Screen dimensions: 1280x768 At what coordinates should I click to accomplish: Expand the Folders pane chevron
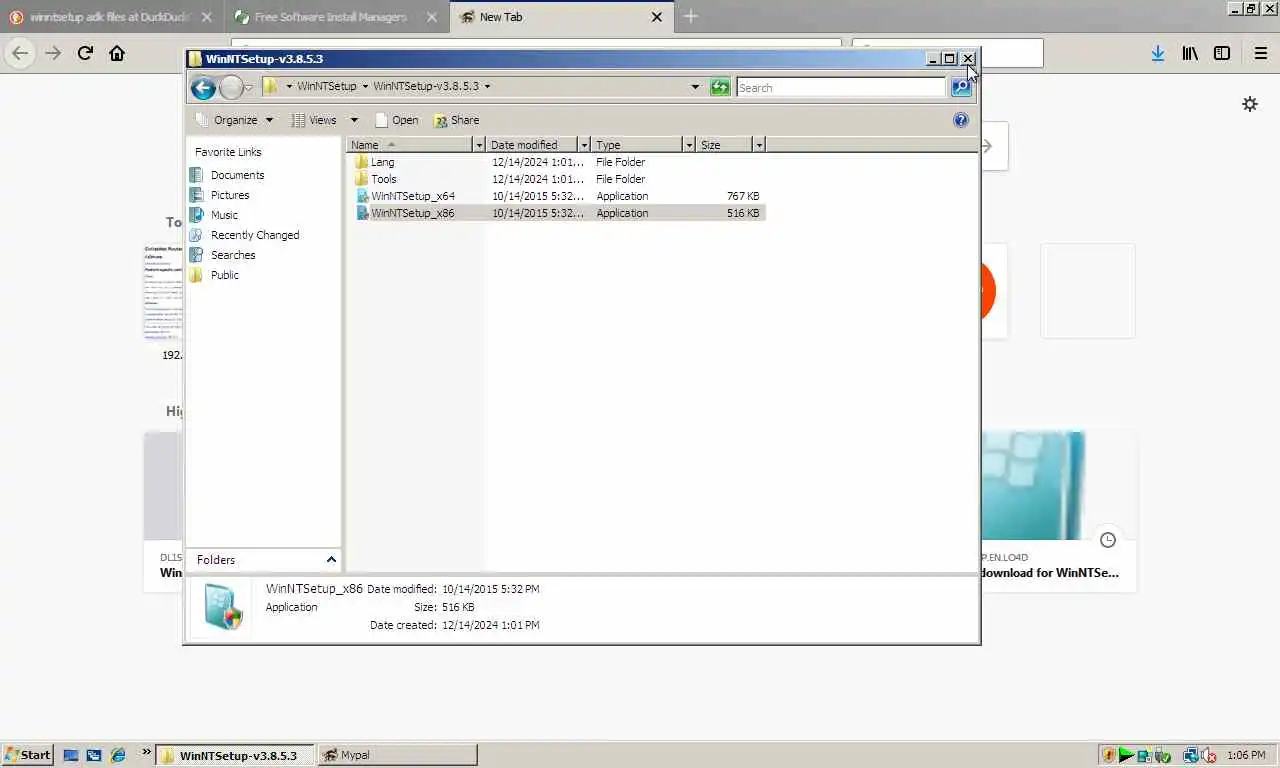coord(331,560)
